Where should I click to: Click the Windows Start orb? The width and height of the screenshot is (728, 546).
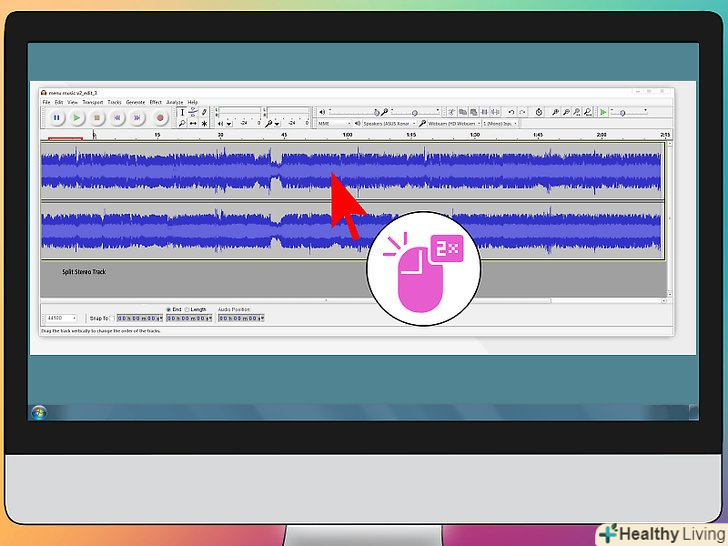point(39,412)
